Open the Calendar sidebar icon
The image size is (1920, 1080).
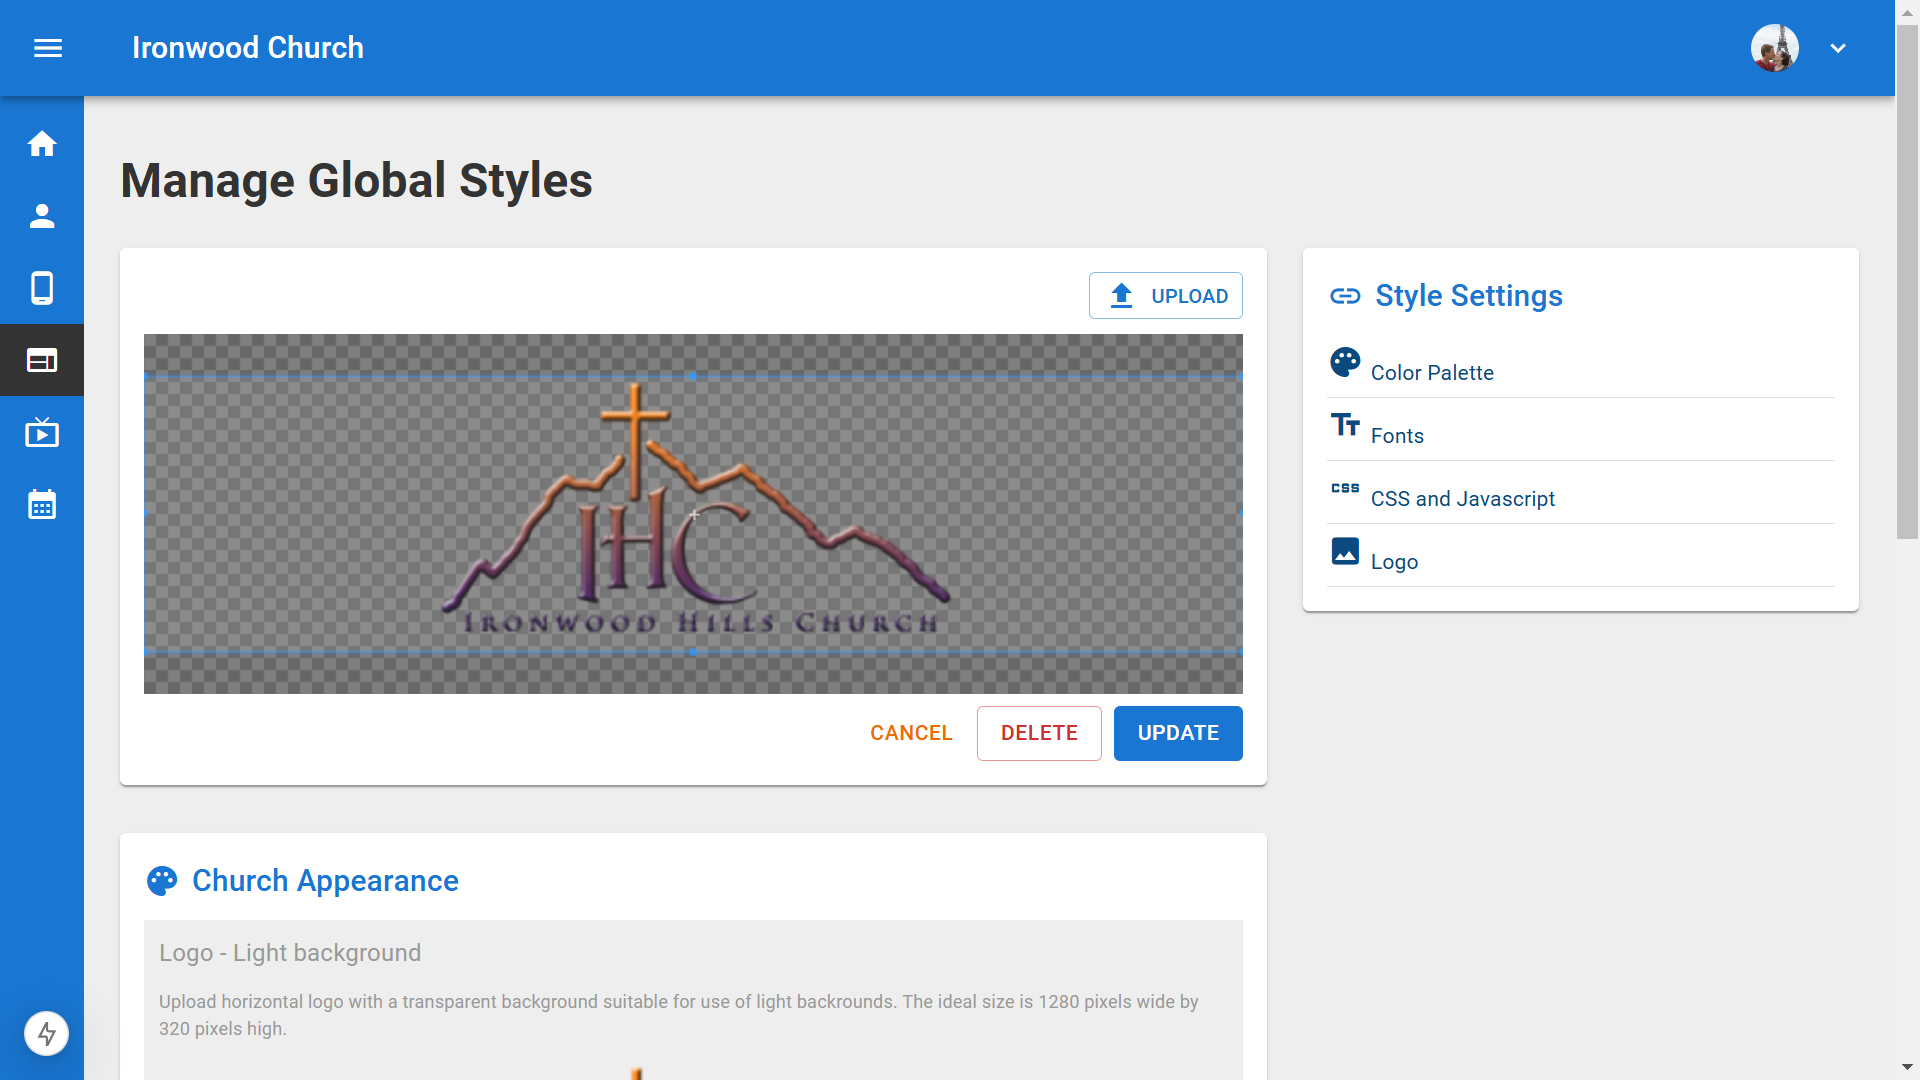[x=42, y=505]
